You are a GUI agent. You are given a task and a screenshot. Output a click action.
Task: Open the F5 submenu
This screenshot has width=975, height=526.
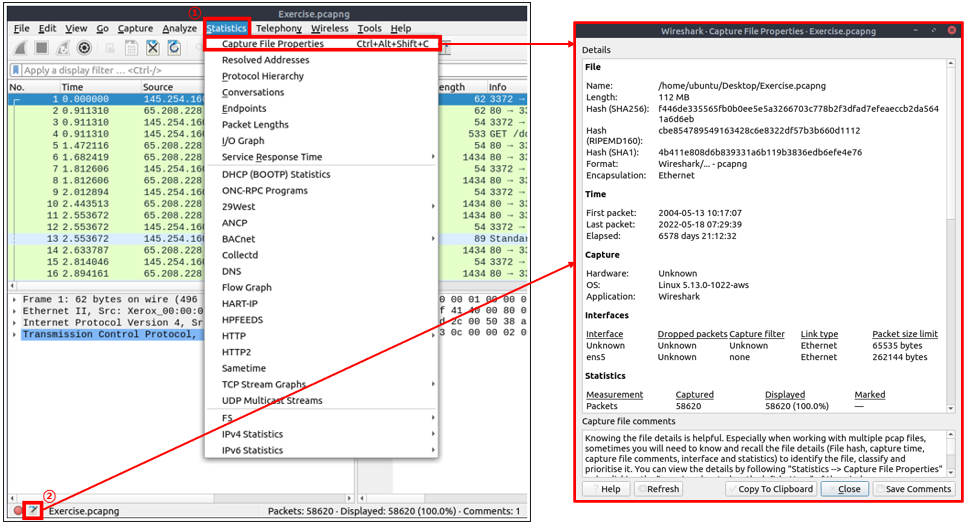tap(321, 418)
